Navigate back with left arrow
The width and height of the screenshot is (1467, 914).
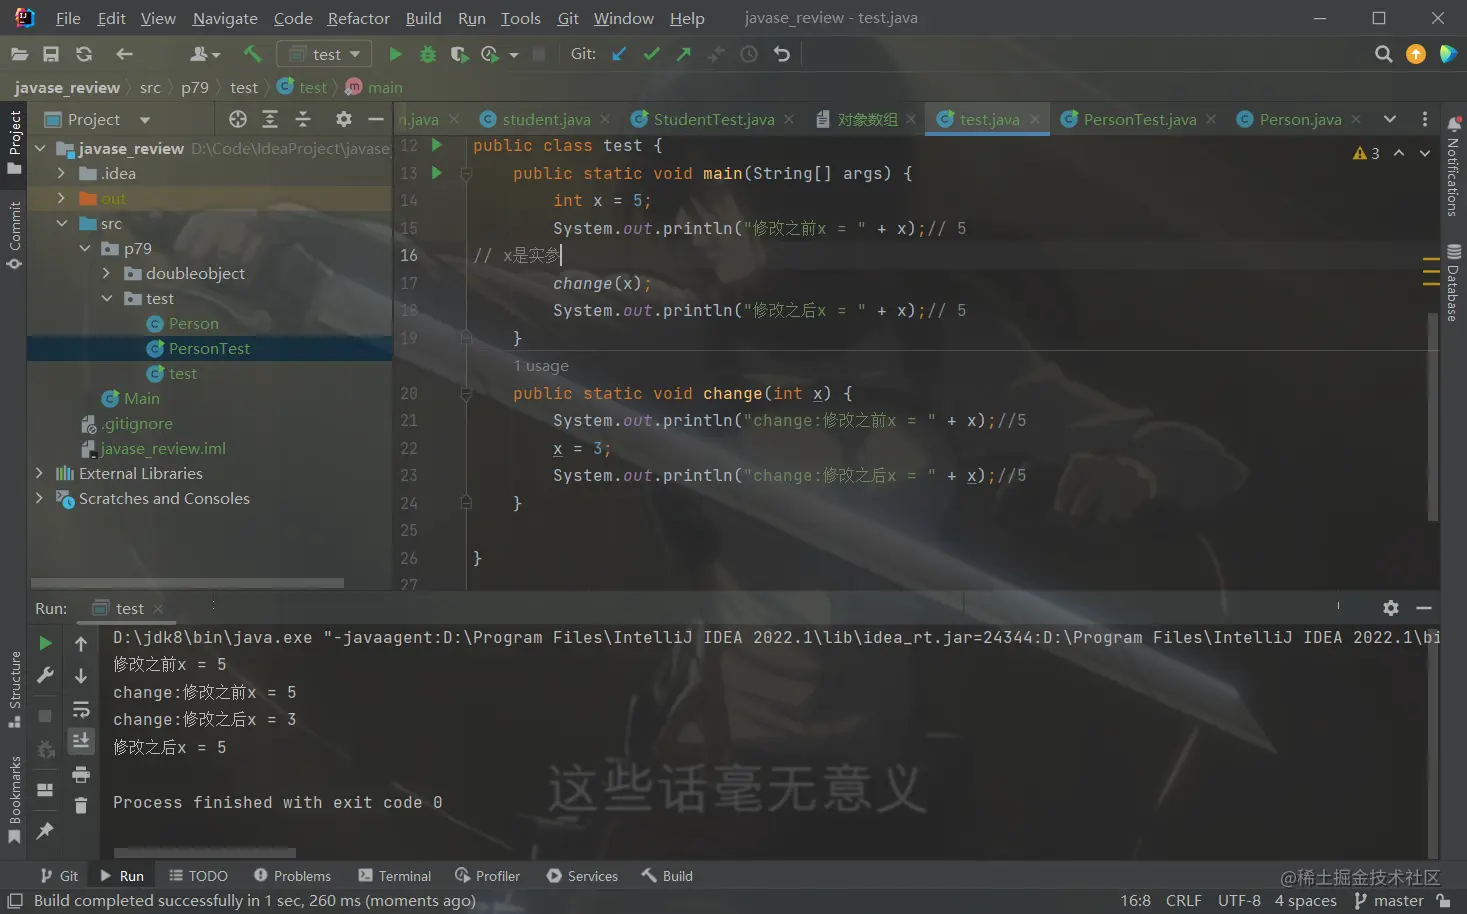pyautogui.click(x=124, y=54)
